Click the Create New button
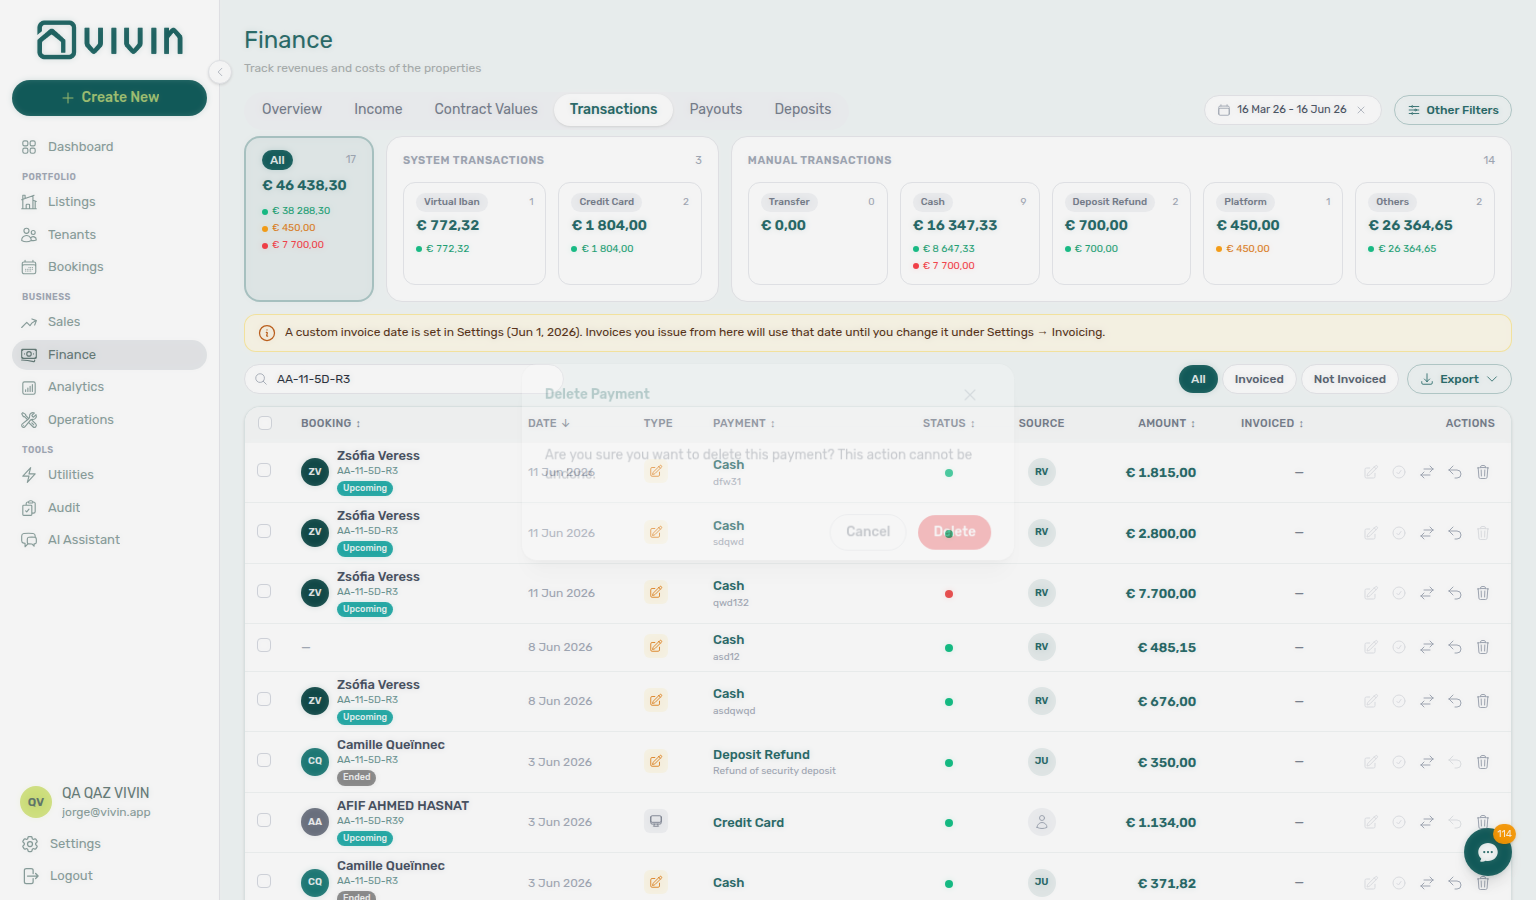The width and height of the screenshot is (1536, 900). [x=109, y=97]
